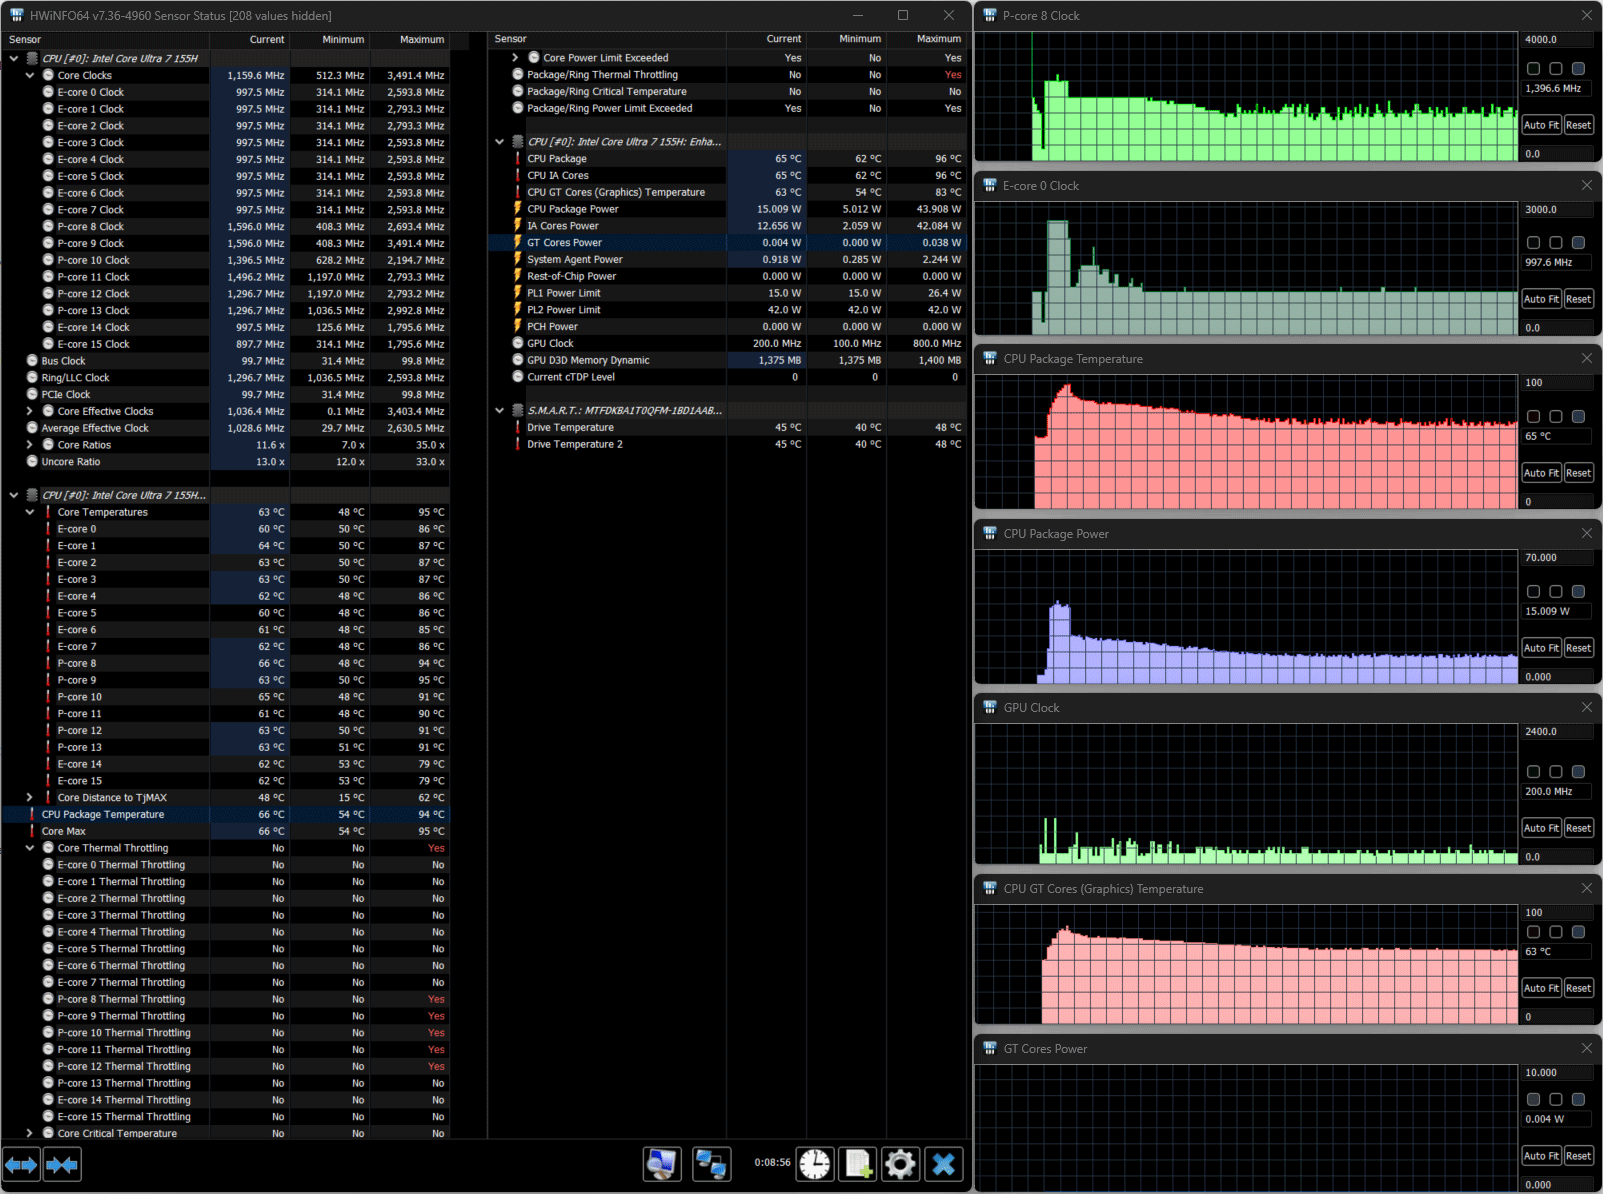Viewport: 1603px width, 1194px height.
Task: Open the networked computers icon in the bottom toolbar
Action: click(x=712, y=1163)
